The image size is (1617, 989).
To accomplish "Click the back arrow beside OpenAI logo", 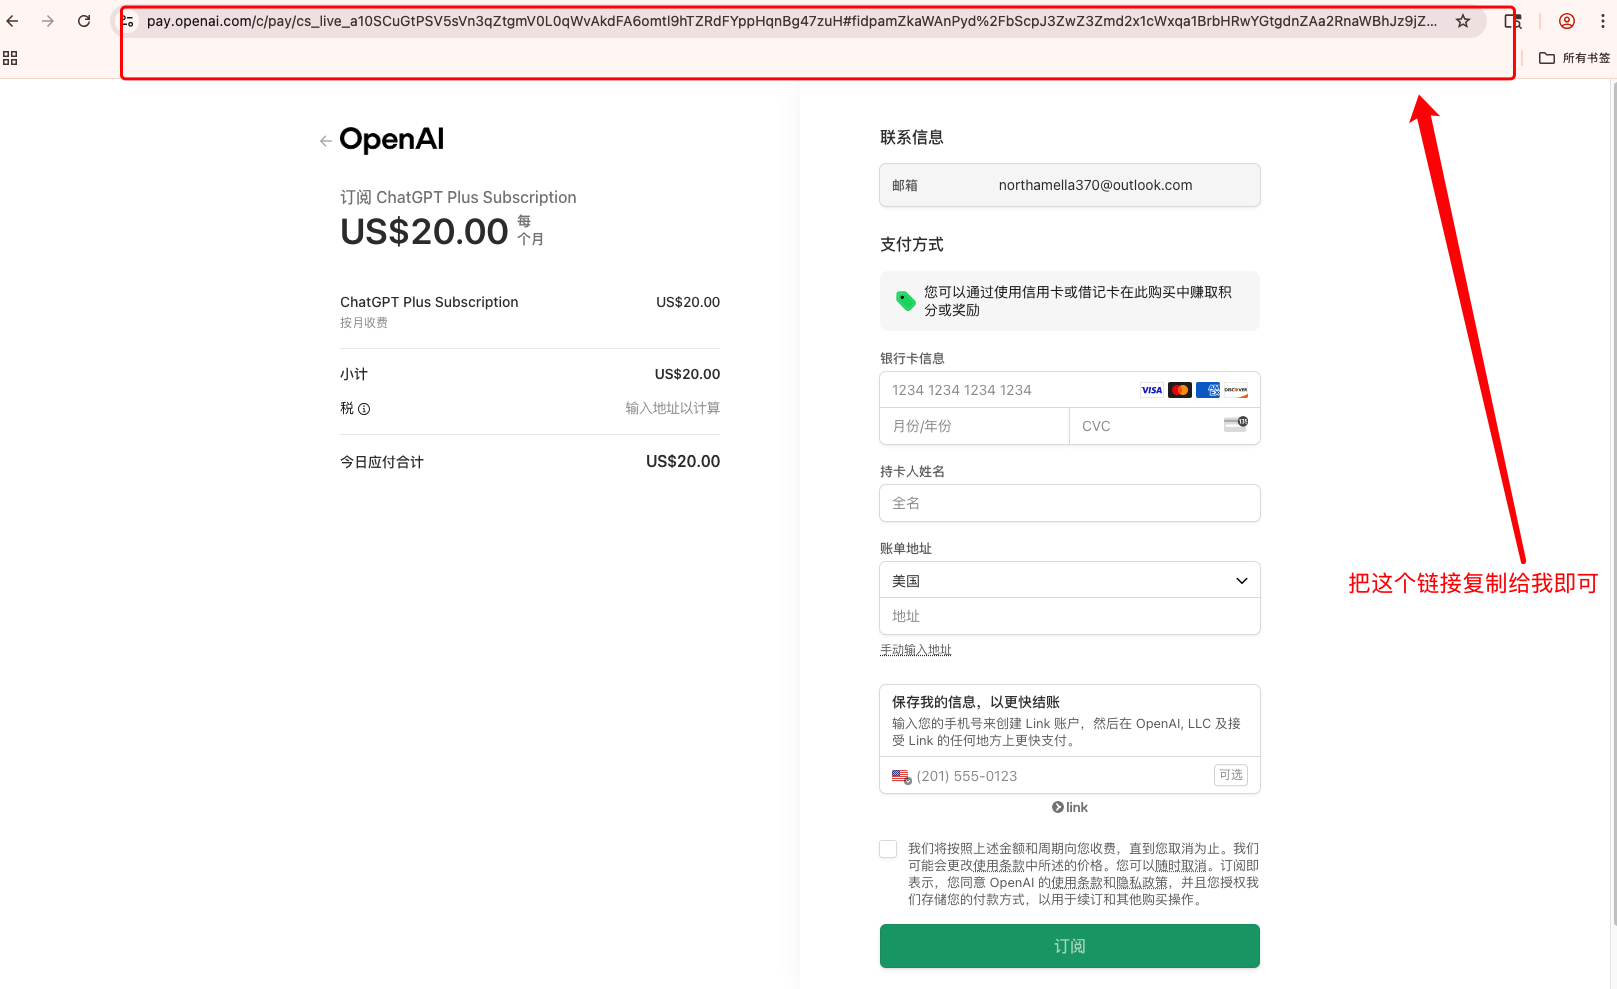I will click(x=326, y=141).
